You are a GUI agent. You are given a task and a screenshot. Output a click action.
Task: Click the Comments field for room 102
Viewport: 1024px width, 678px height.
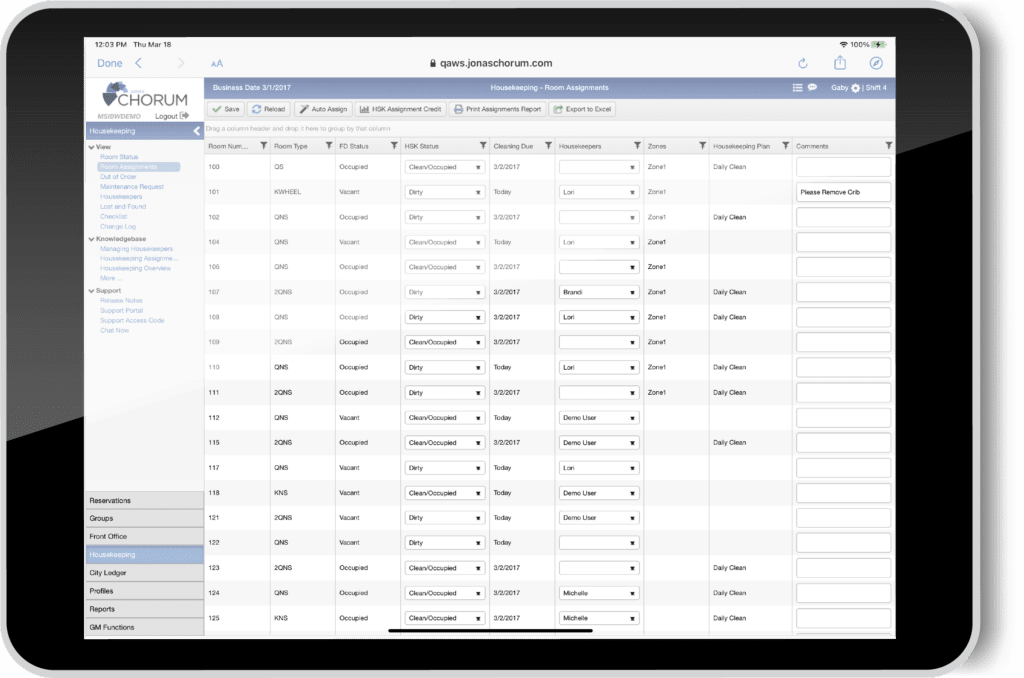coord(843,217)
